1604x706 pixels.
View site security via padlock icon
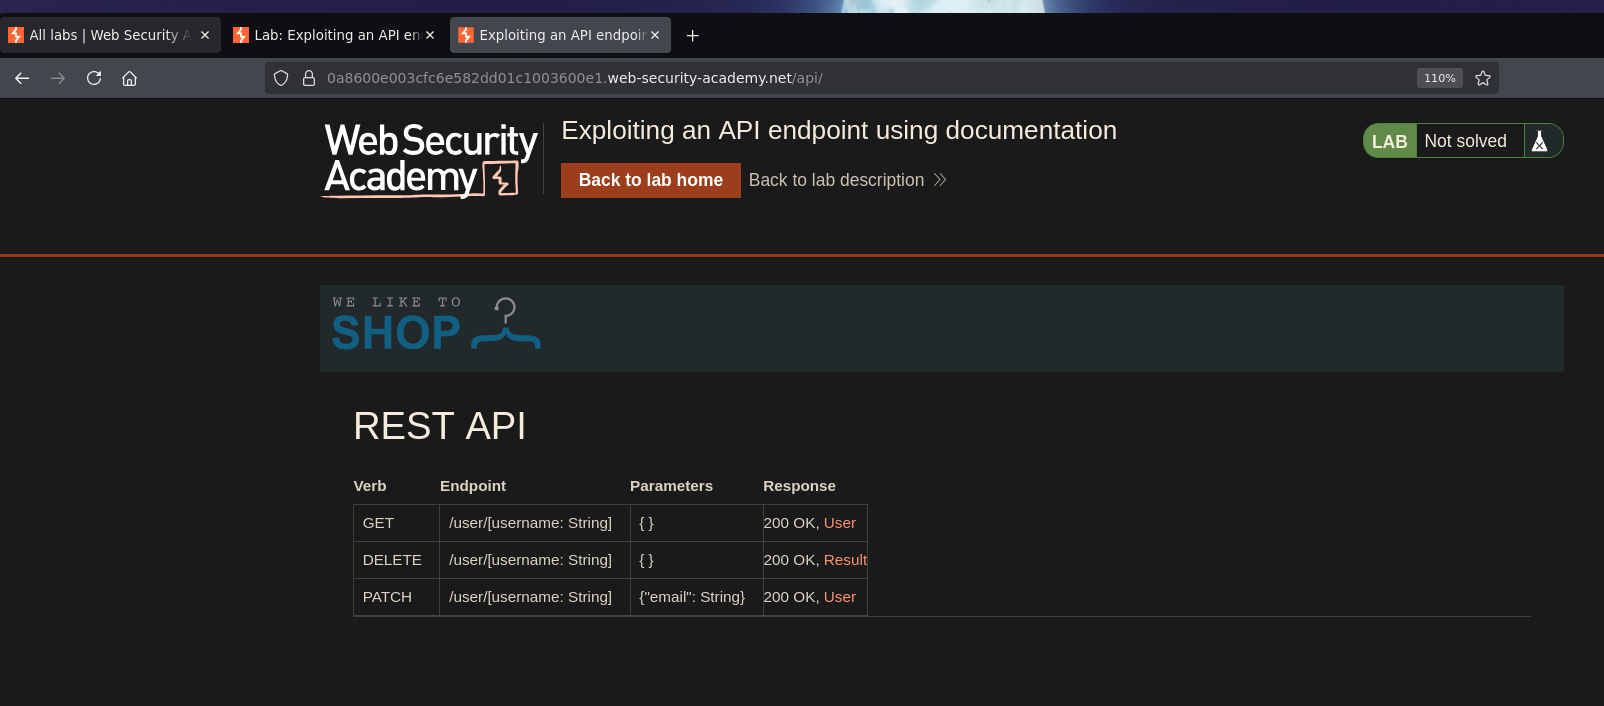click(309, 78)
